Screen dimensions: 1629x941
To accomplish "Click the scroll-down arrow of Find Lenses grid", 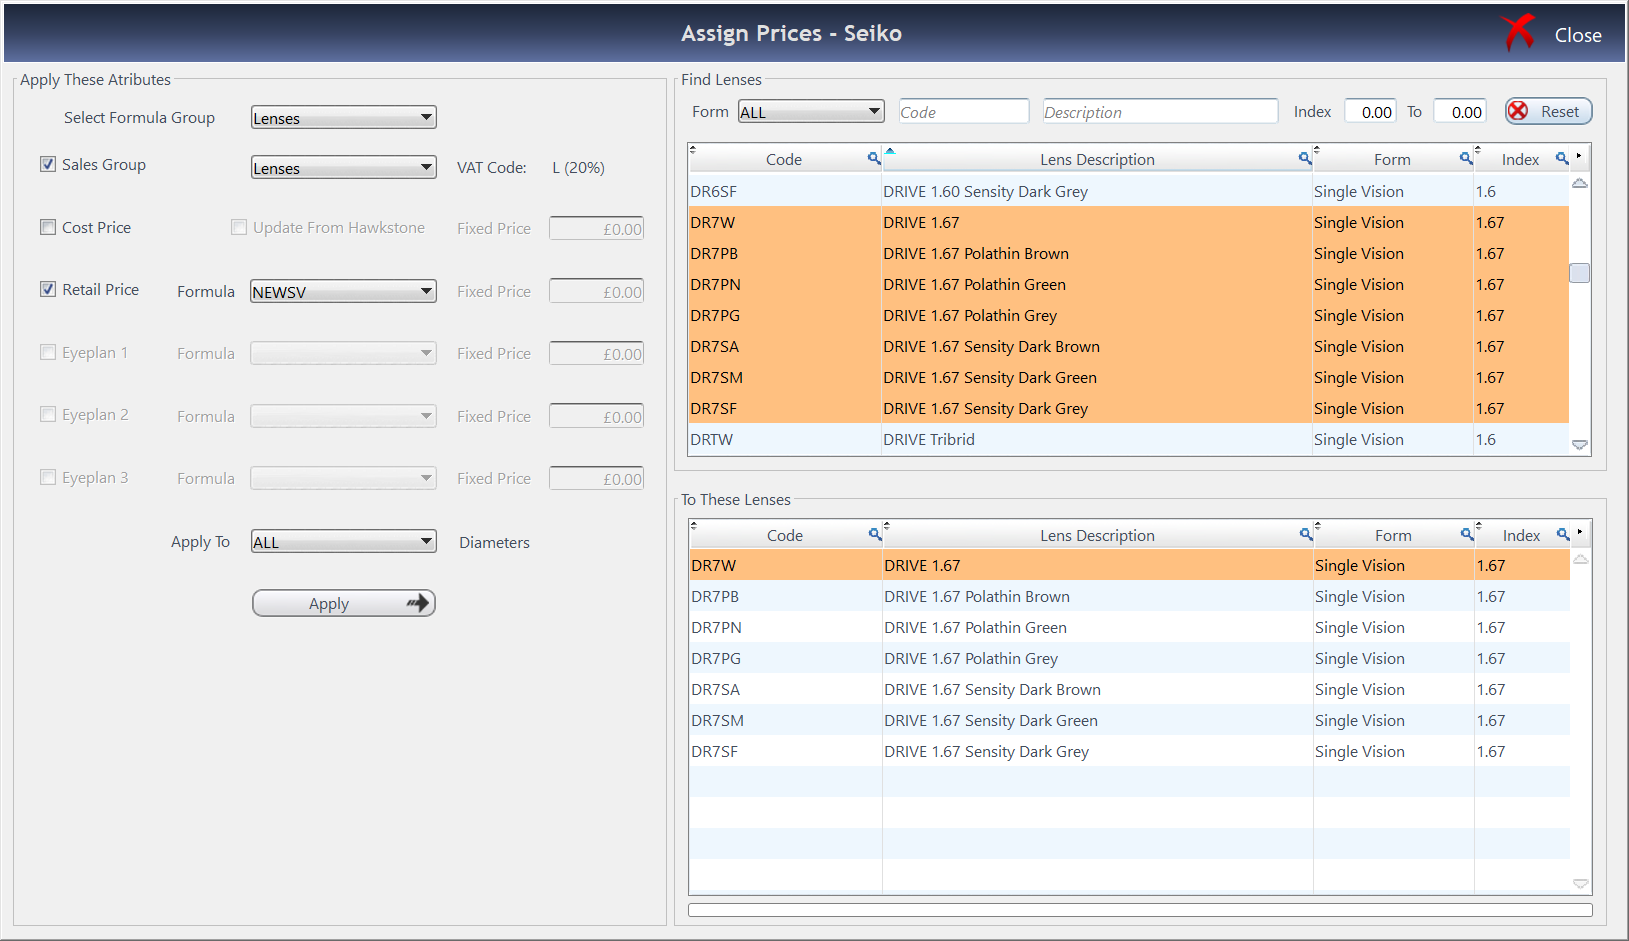I will pyautogui.click(x=1580, y=445).
